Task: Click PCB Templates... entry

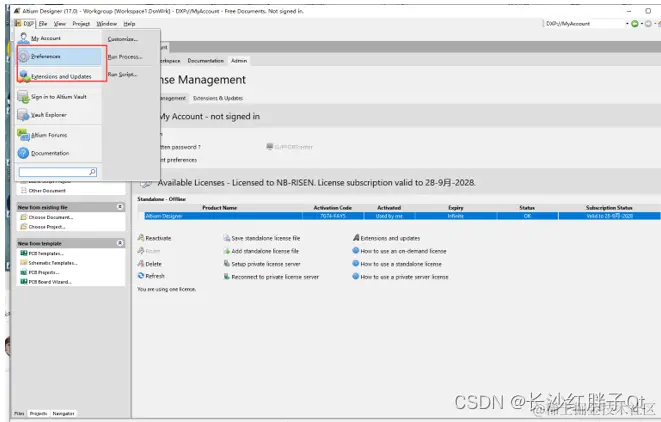Action: click(46, 253)
